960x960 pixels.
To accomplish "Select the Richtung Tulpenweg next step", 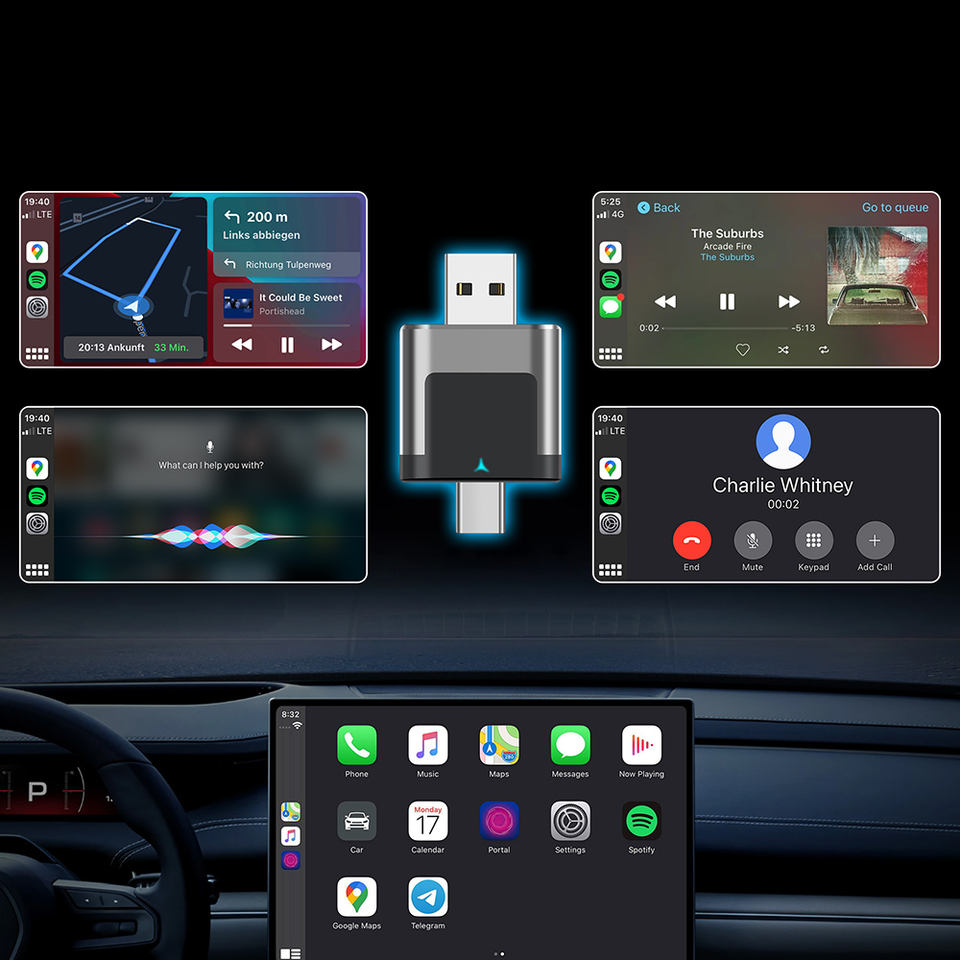I will click(x=287, y=264).
